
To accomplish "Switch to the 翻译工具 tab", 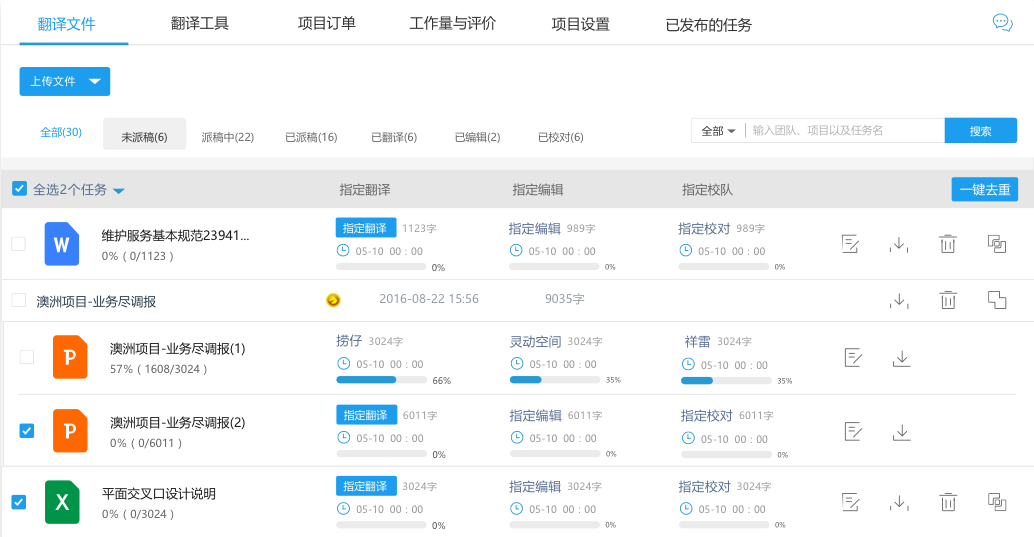I will pyautogui.click(x=200, y=24).
